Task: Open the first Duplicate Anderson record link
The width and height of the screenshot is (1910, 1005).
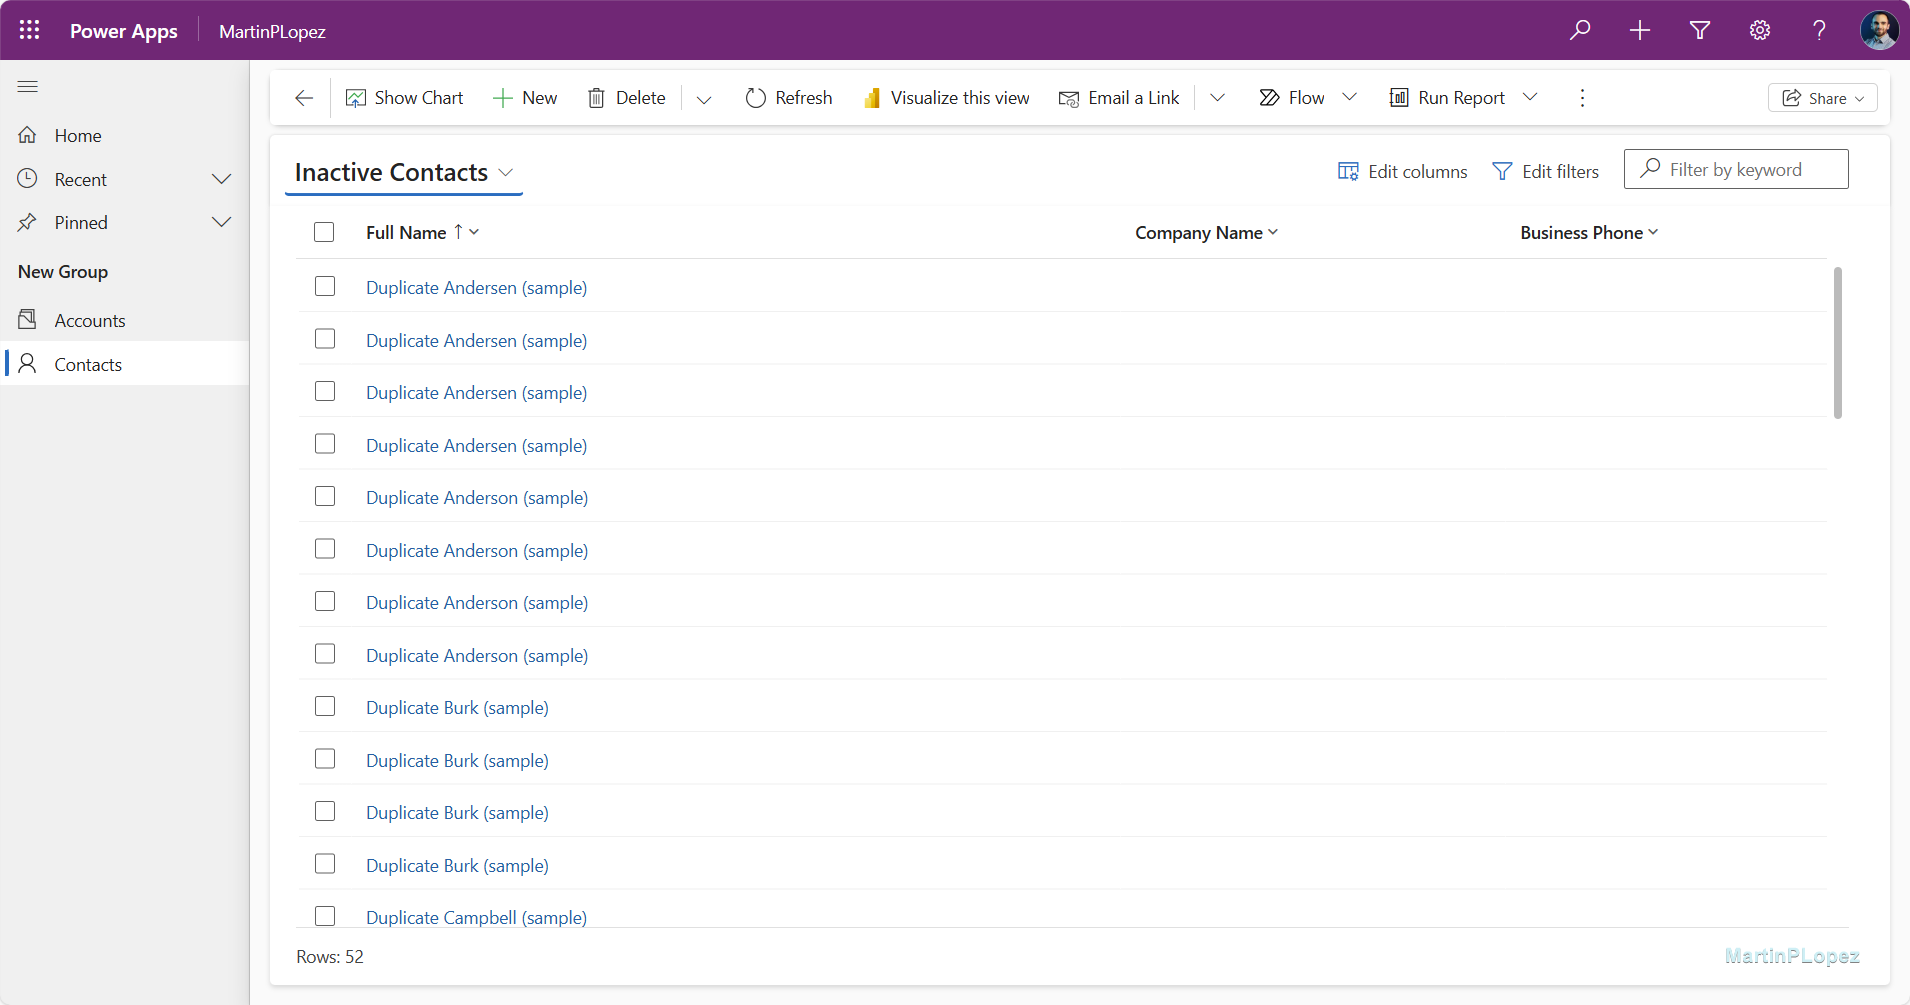Action: click(476, 497)
